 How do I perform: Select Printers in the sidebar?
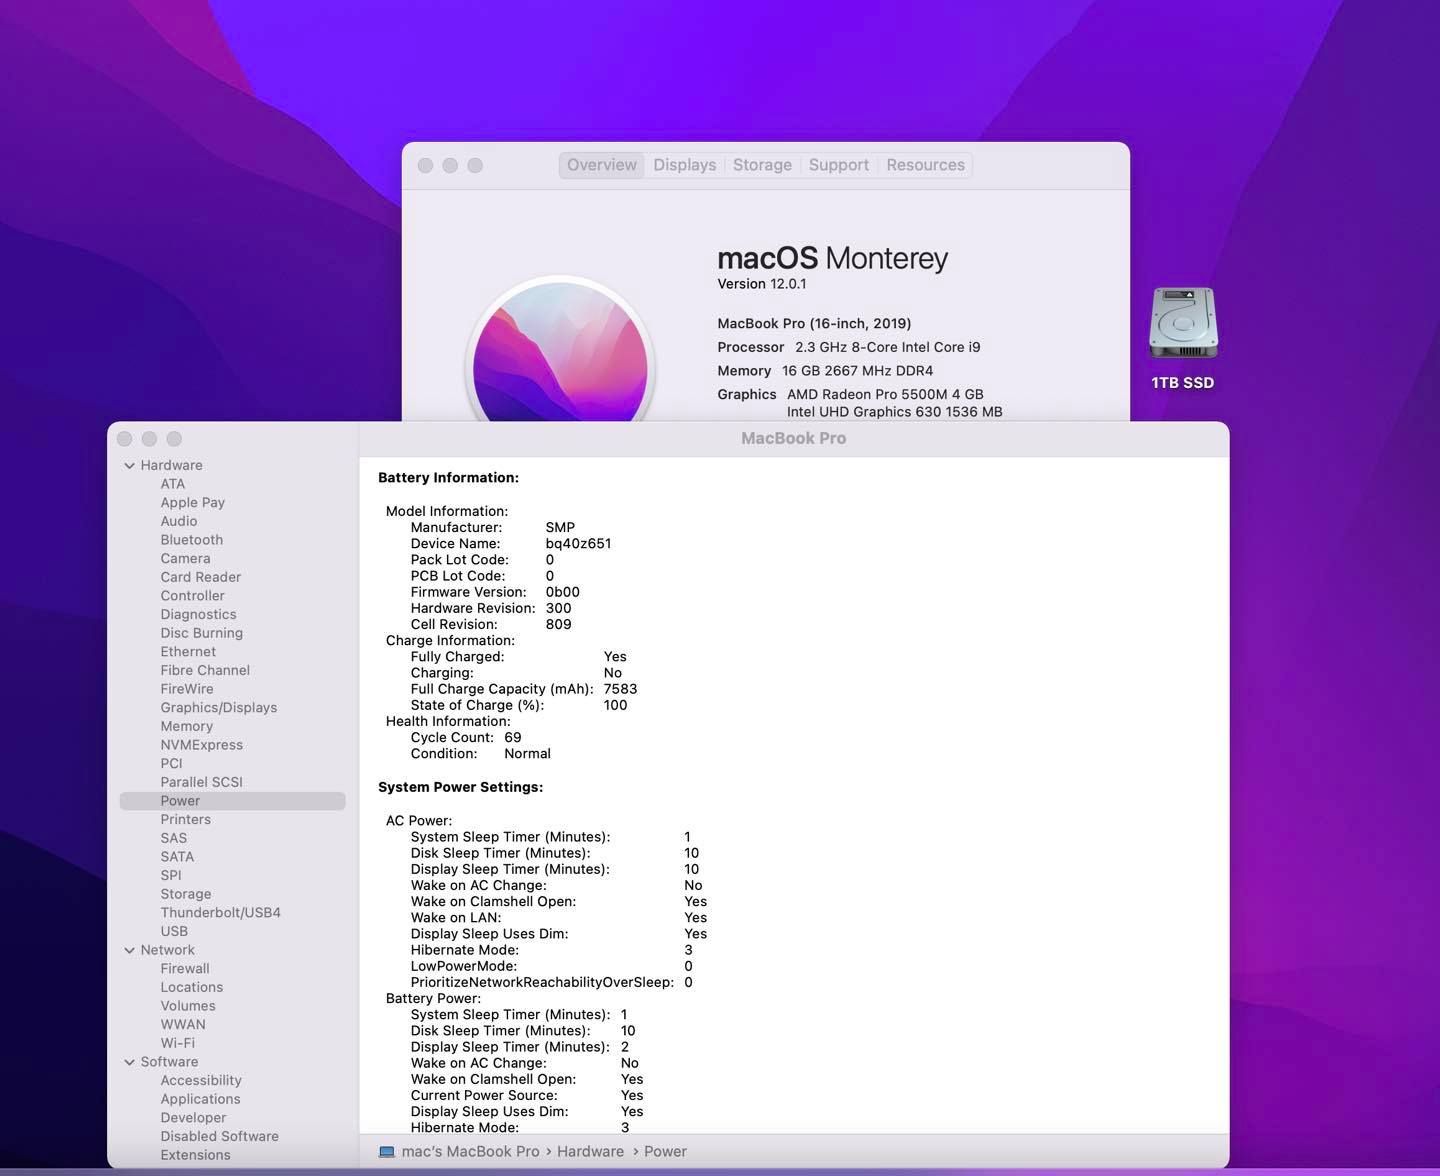[x=186, y=820]
